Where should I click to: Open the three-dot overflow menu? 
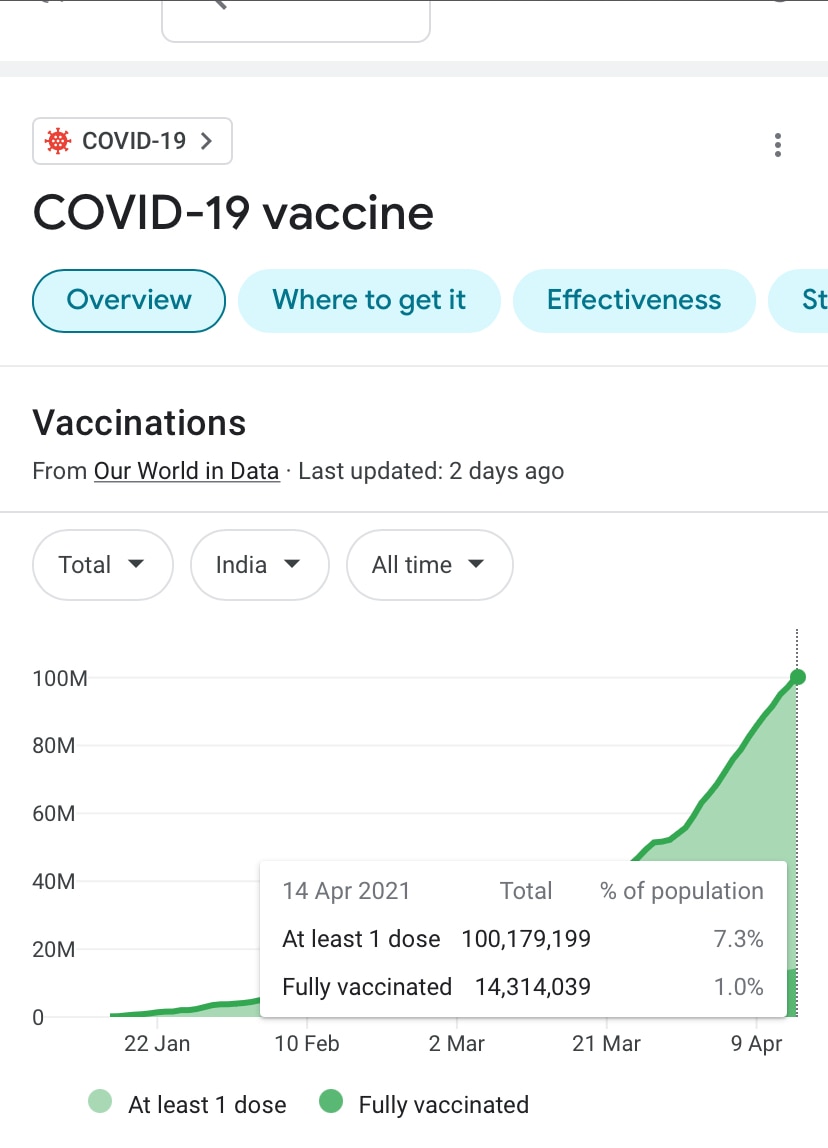777,145
